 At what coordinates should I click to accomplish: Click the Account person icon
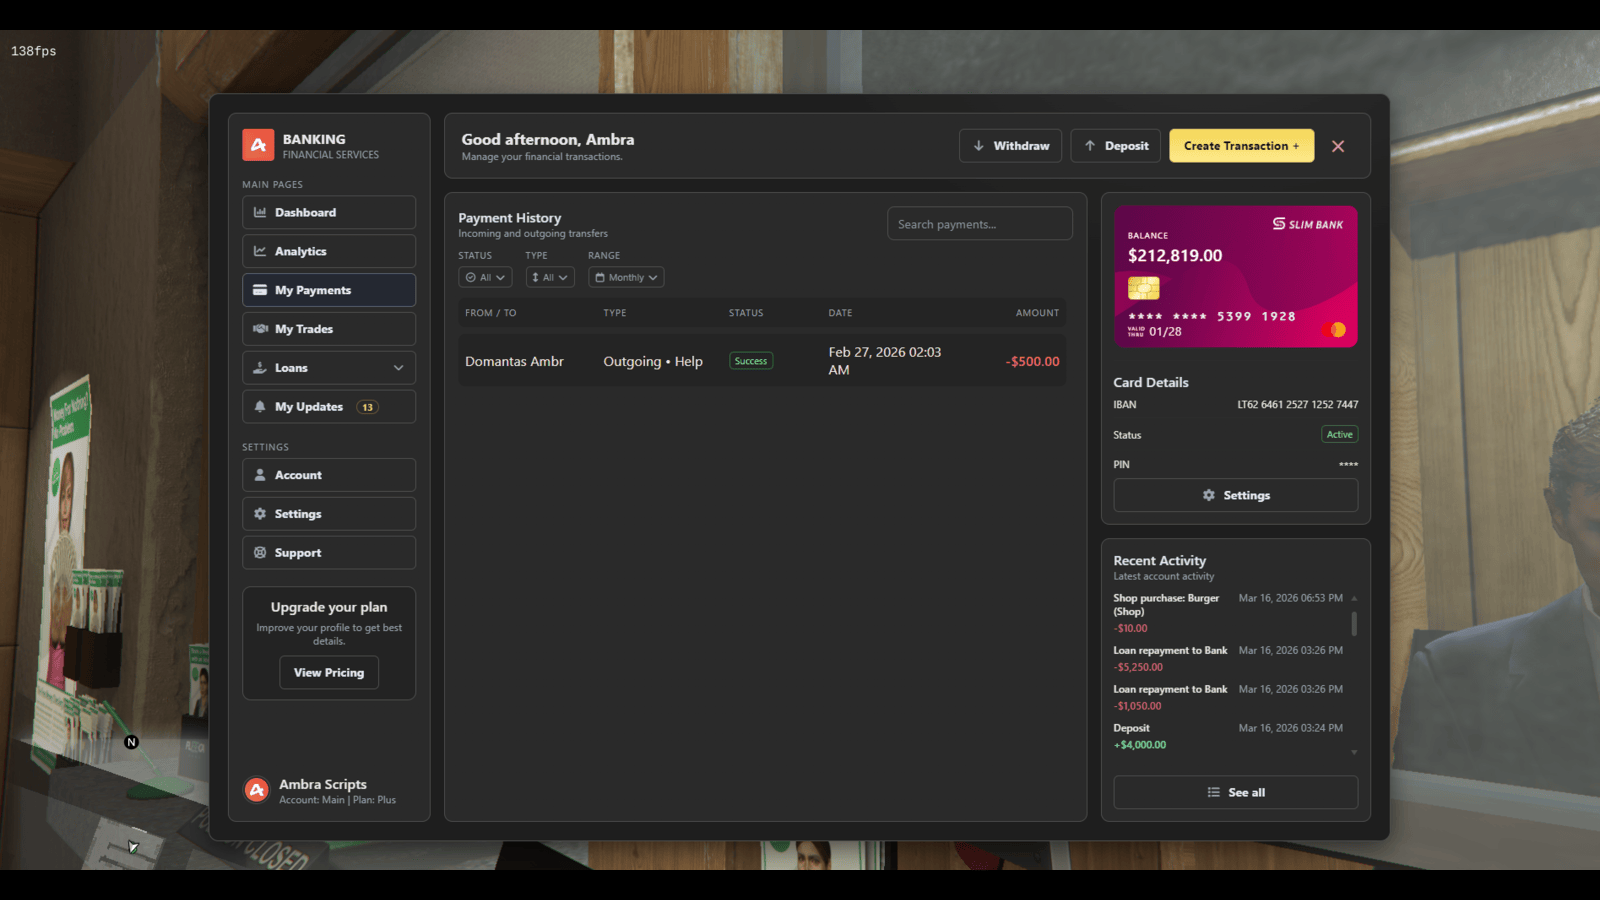pyautogui.click(x=260, y=475)
